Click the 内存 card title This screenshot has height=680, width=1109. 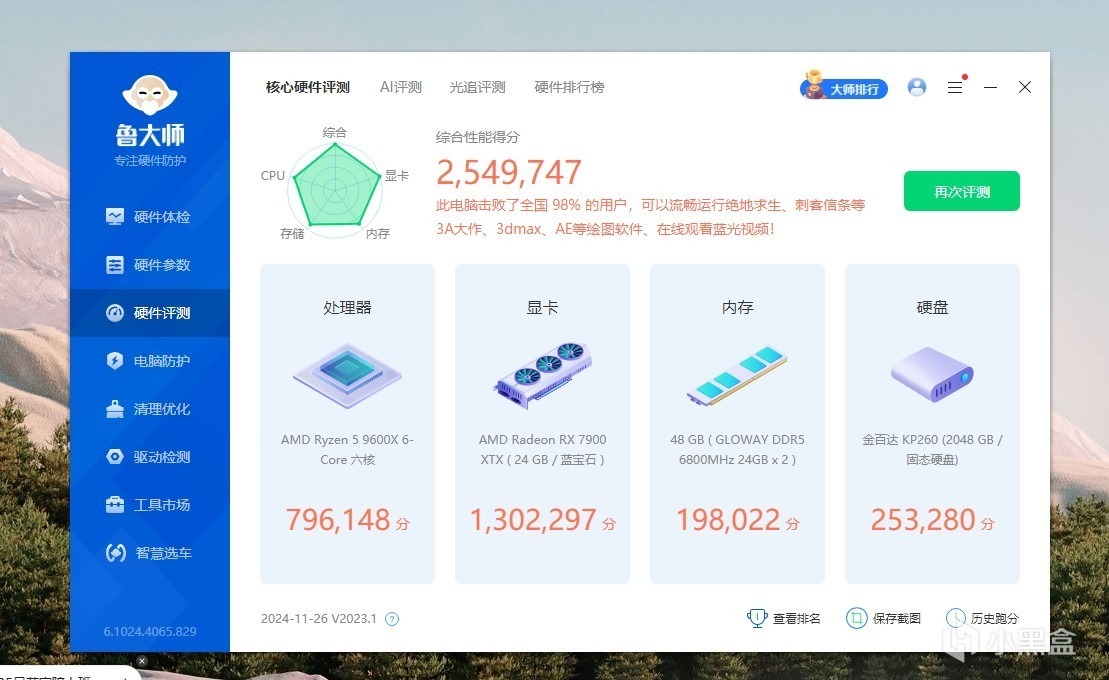tap(738, 308)
